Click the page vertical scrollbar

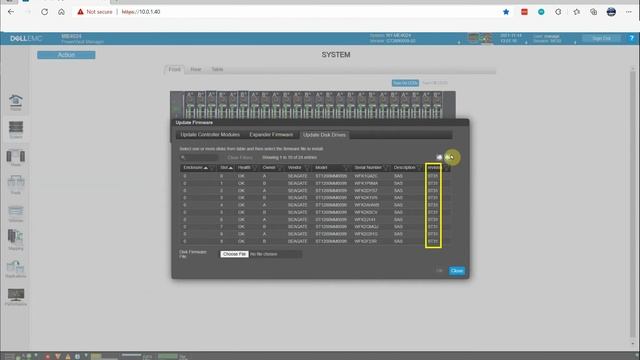tap(633, 204)
